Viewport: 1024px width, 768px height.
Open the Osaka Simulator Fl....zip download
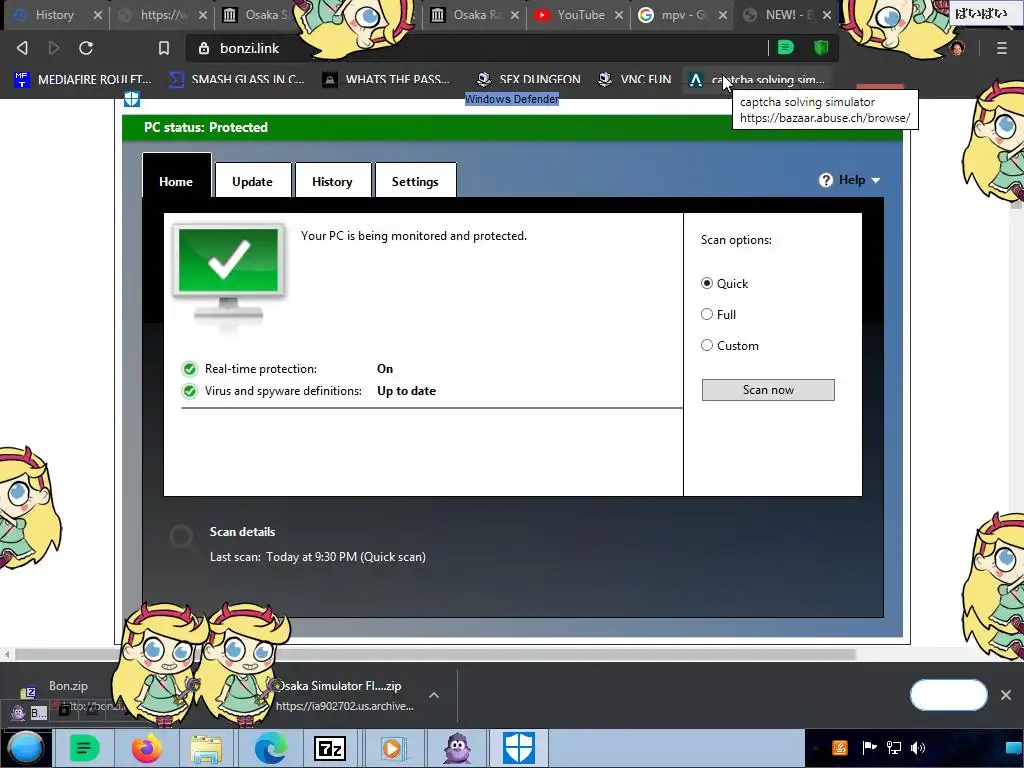[346, 695]
